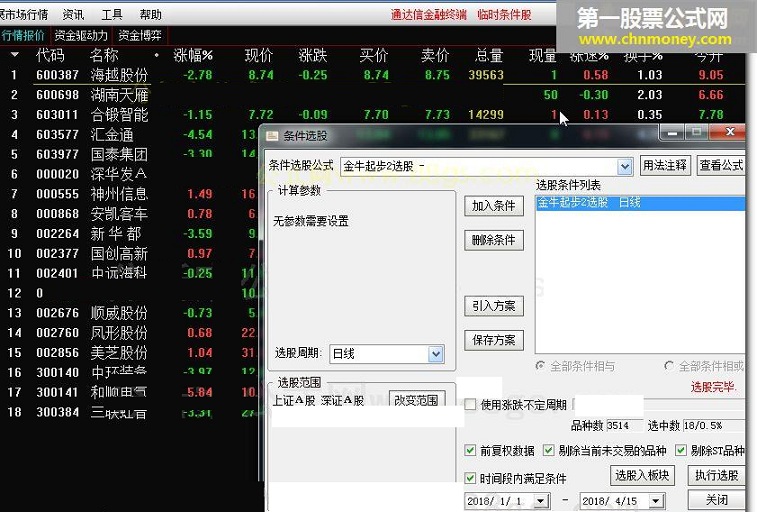Image resolution: width=757 pixels, height=512 pixels.
Task: Select 全部条件相或 radio button
Action: [x=669, y=366]
